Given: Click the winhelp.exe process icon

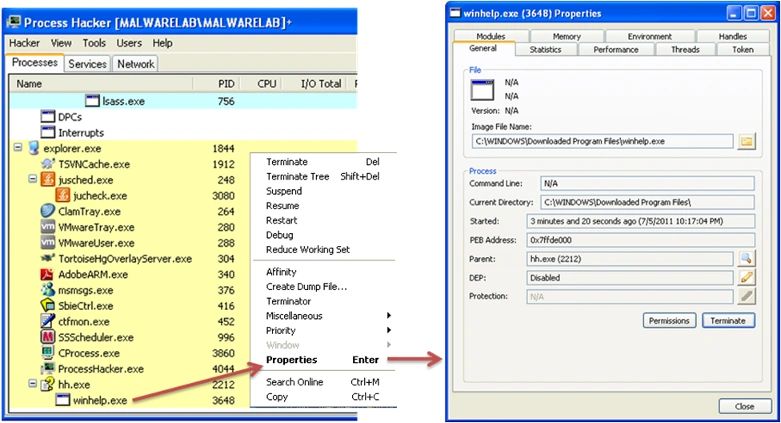Looking at the screenshot, I should (63, 400).
